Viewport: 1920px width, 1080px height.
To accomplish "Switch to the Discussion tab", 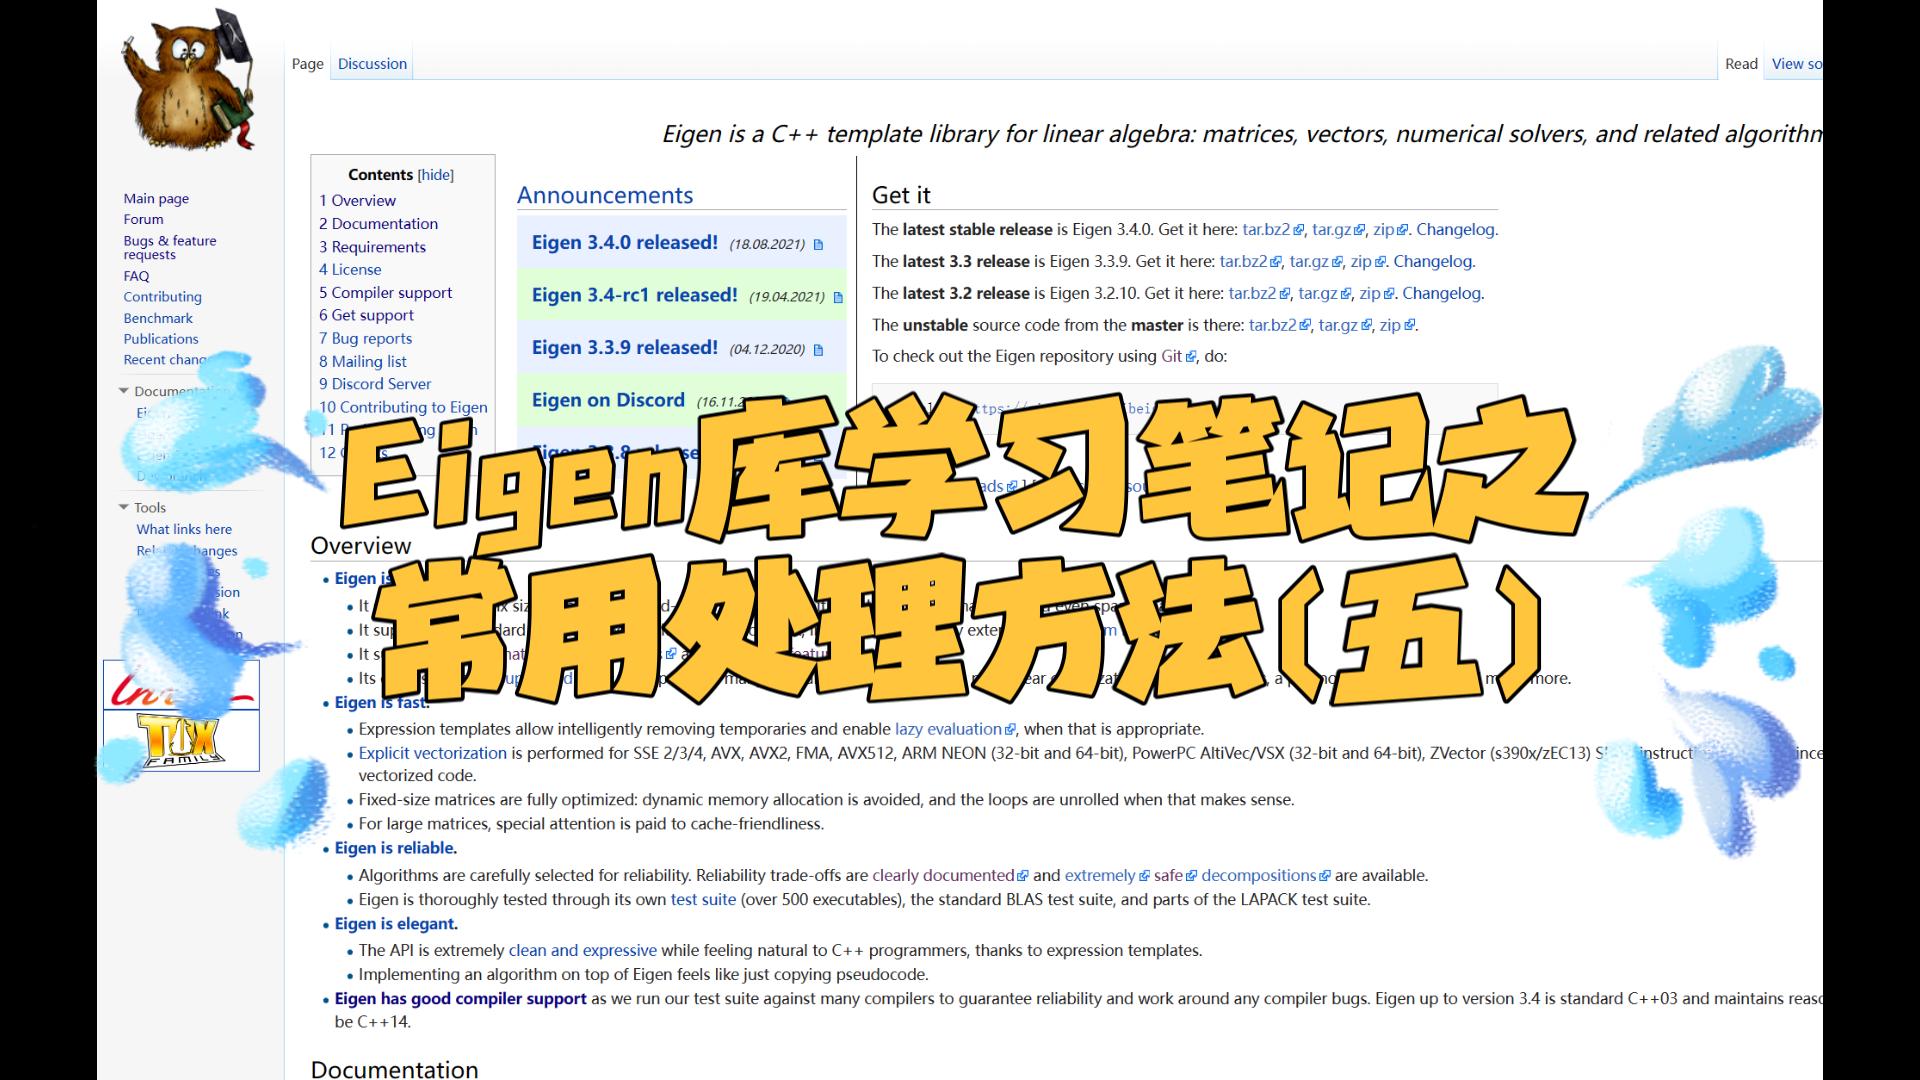I will point(372,63).
